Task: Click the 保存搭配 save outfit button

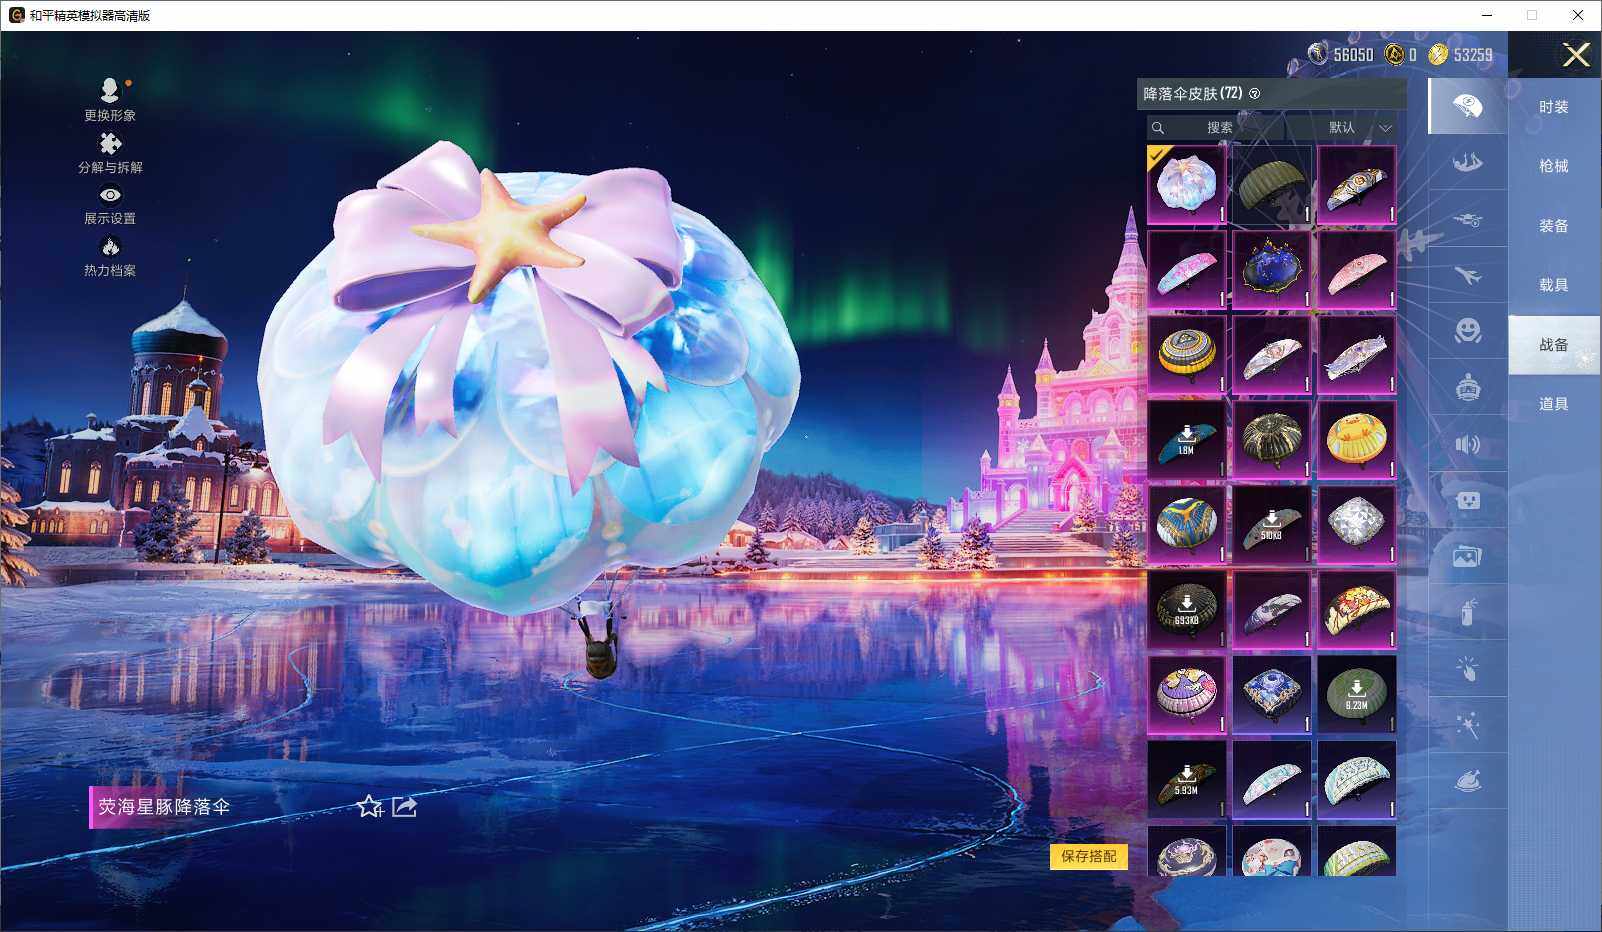Action: [x=1088, y=856]
